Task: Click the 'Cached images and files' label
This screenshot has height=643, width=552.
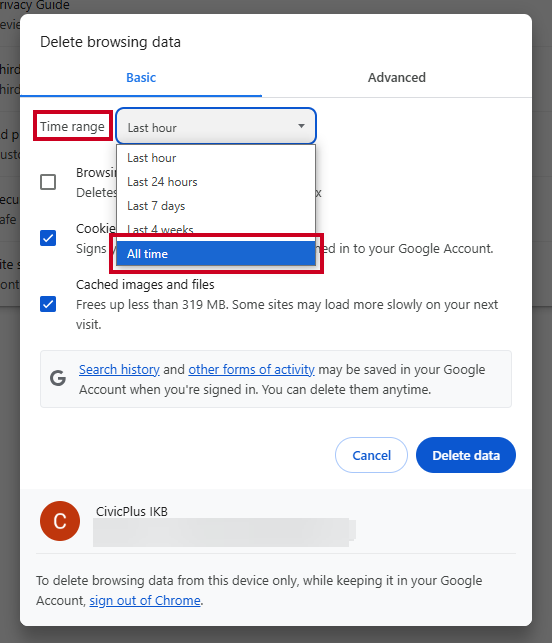Action: tap(145, 285)
